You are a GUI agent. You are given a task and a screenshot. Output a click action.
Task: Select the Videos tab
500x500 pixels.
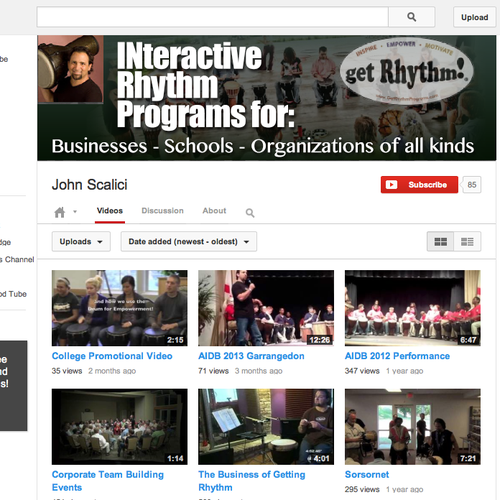110,211
